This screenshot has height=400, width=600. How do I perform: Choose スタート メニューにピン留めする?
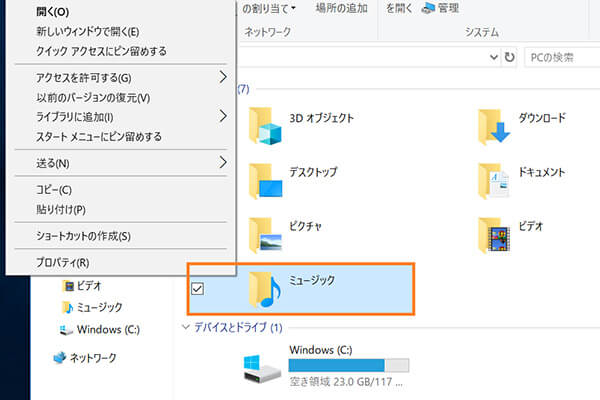coord(99,136)
